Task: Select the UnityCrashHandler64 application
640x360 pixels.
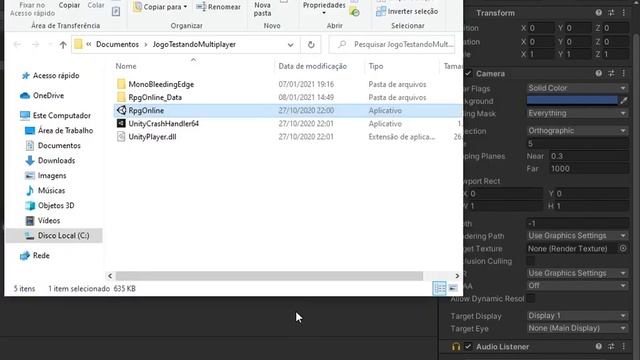Action: (x=163, y=124)
